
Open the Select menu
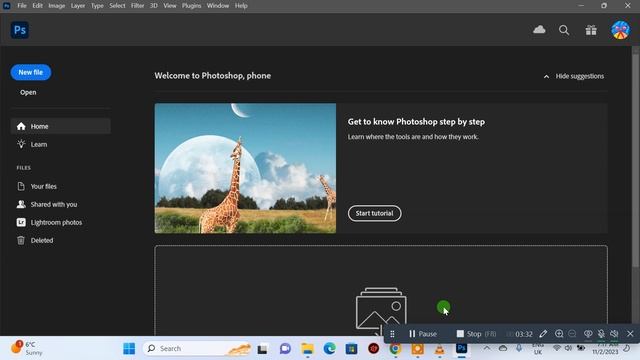pos(117,6)
